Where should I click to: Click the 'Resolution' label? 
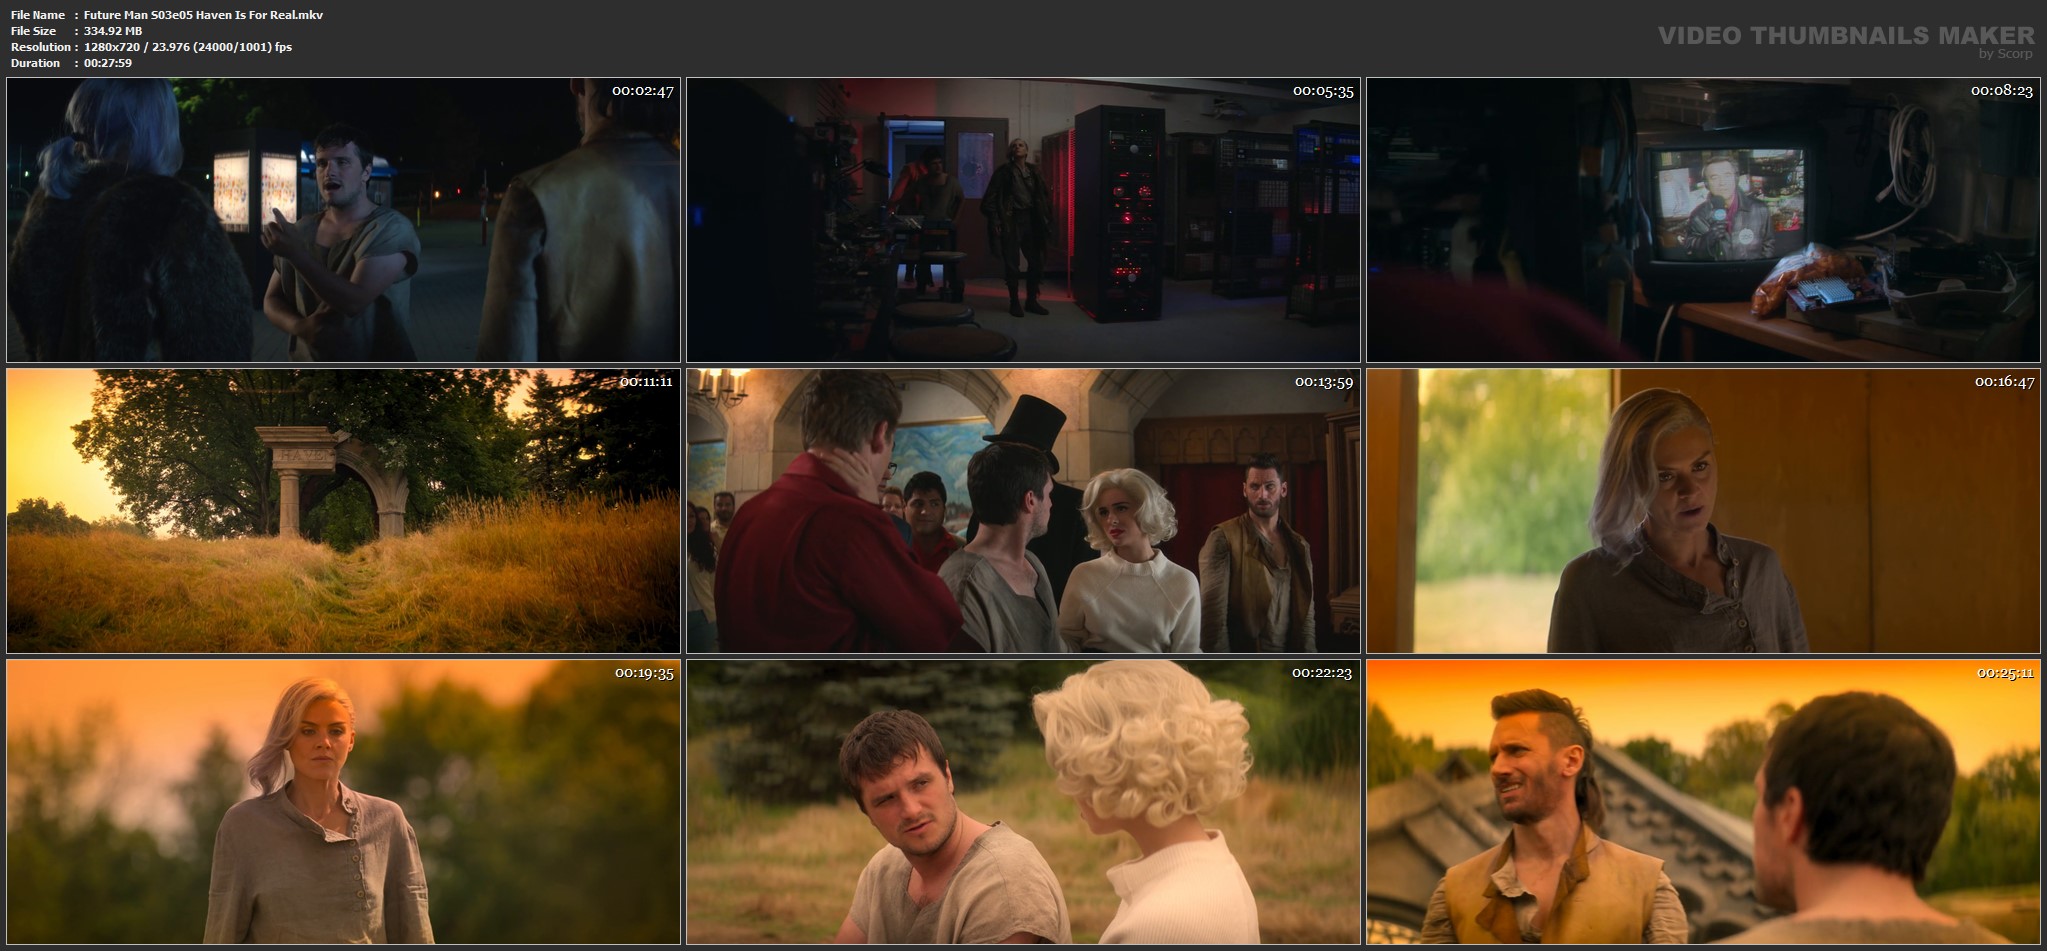tap(40, 47)
